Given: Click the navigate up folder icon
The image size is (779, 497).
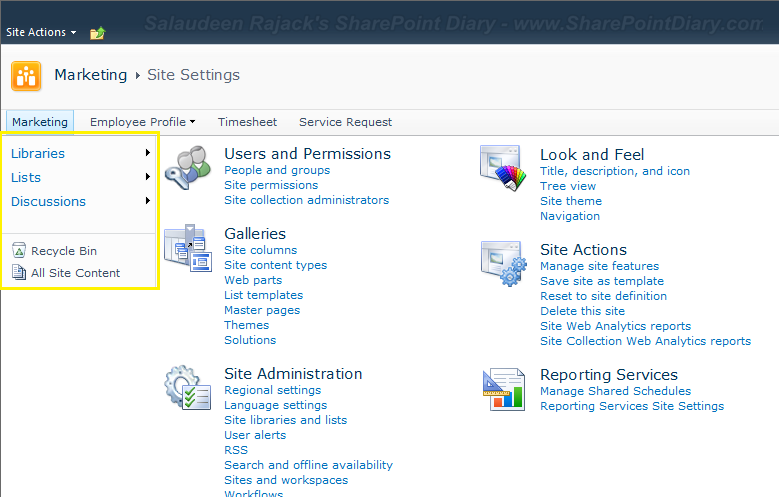Looking at the screenshot, I should click(97, 33).
